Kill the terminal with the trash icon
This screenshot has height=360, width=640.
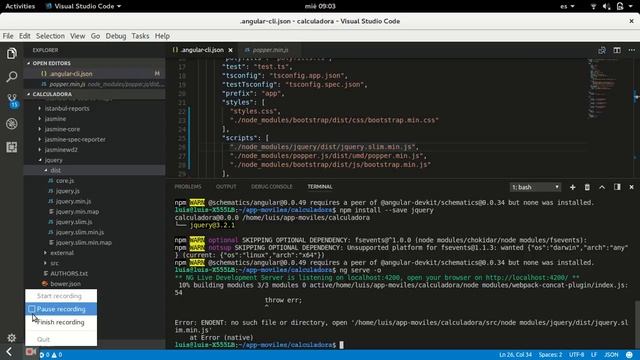tap(587, 187)
